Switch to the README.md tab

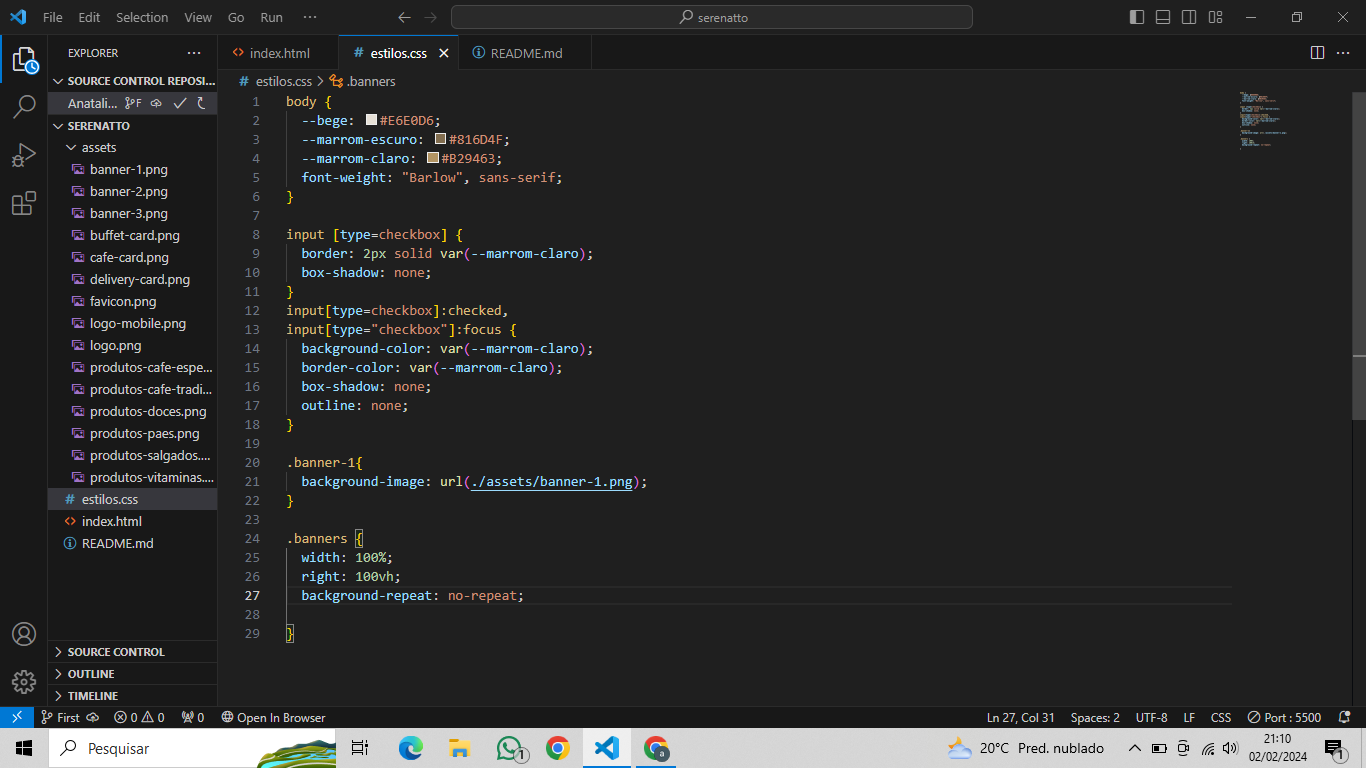[525, 53]
